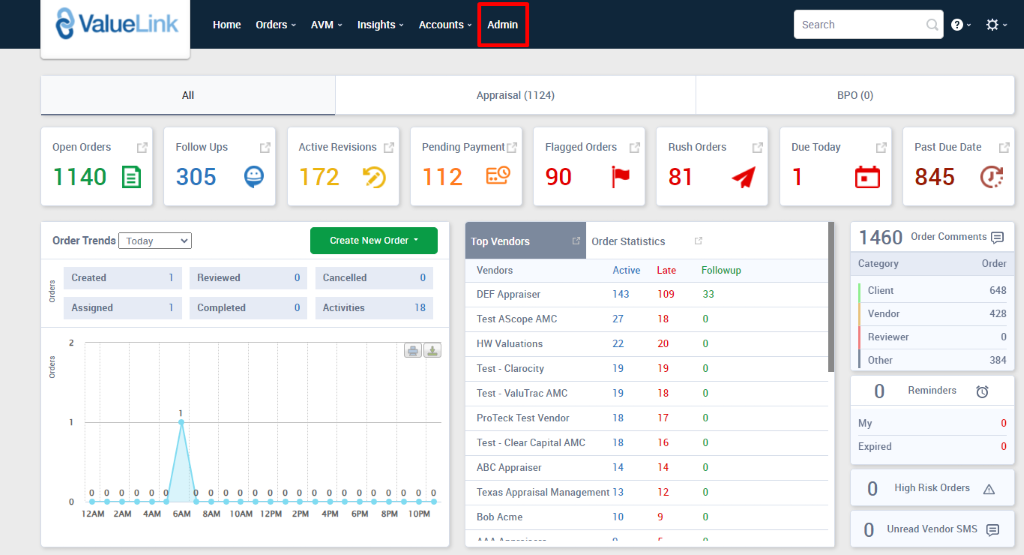Image resolution: width=1024 pixels, height=555 pixels.
Task: Click the Order Comments message icon
Action: point(997,237)
